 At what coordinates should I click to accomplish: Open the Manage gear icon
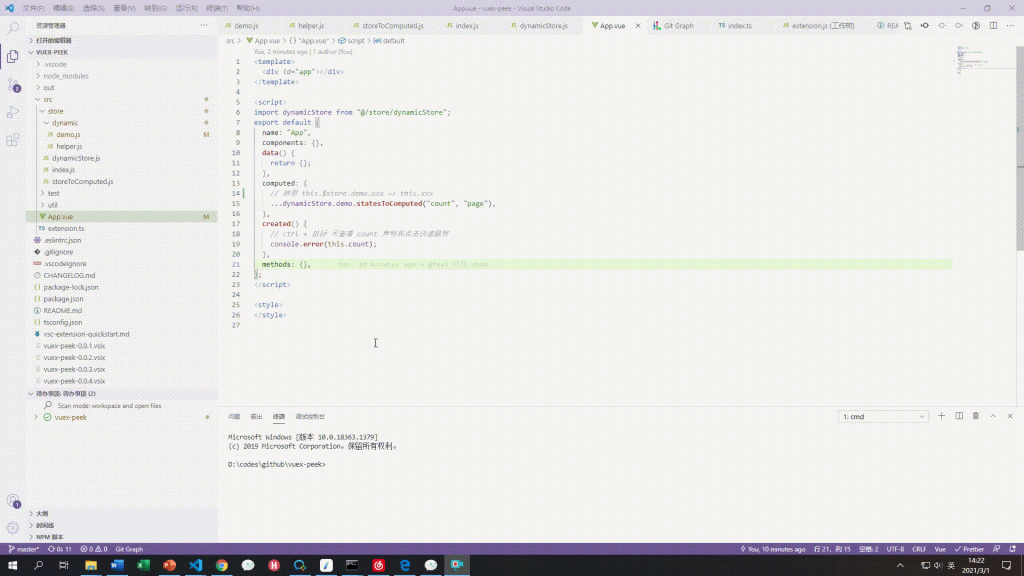(13, 527)
